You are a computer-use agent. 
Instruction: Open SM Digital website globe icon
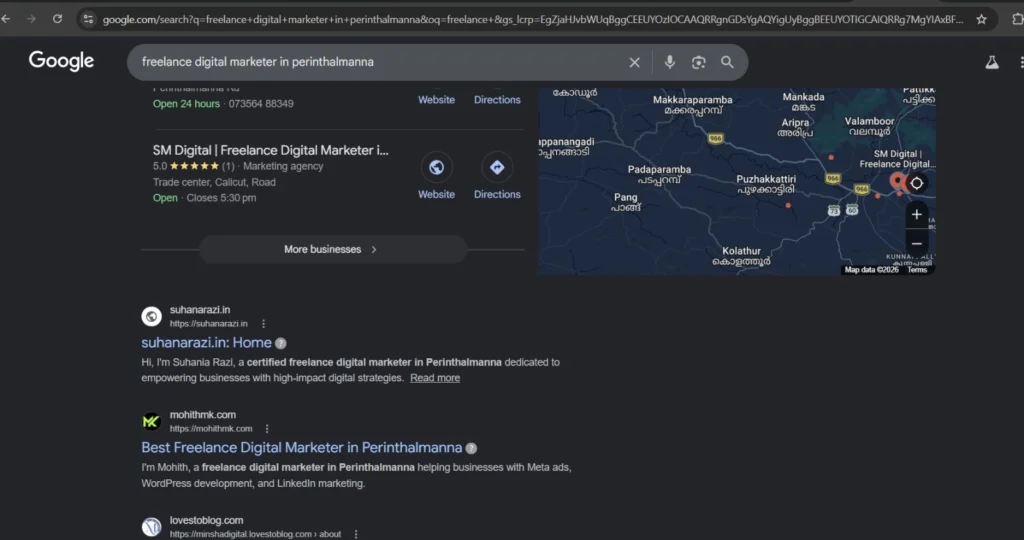tap(436, 167)
